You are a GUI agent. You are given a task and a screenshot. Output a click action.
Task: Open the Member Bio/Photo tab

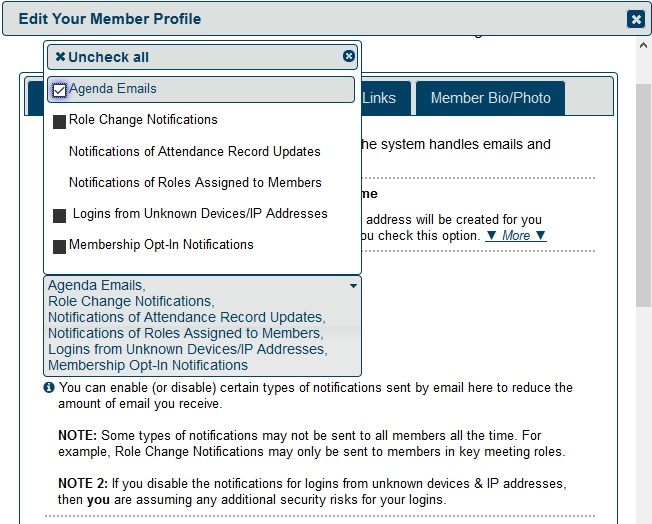point(490,98)
